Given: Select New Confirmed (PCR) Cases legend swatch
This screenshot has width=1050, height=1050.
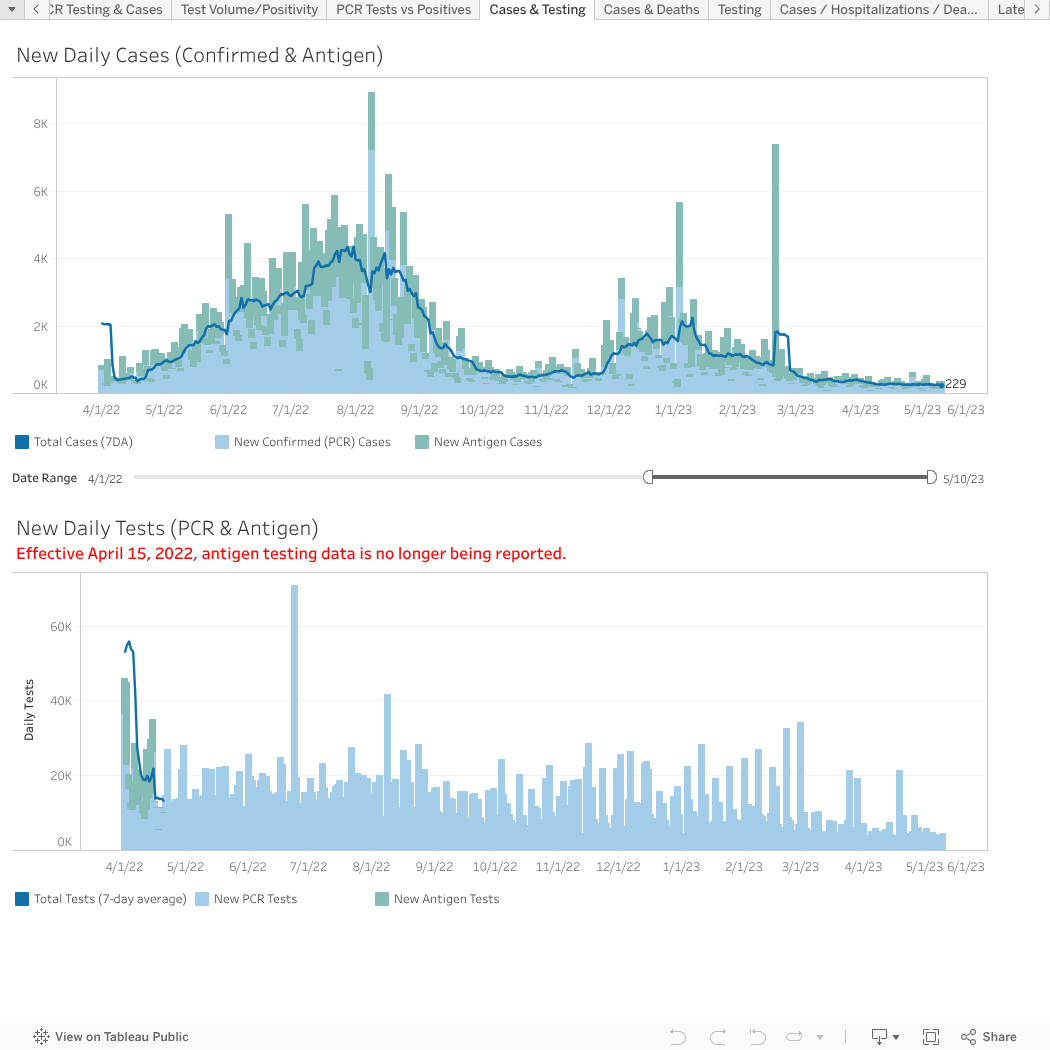Looking at the screenshot, I should 222,442.
